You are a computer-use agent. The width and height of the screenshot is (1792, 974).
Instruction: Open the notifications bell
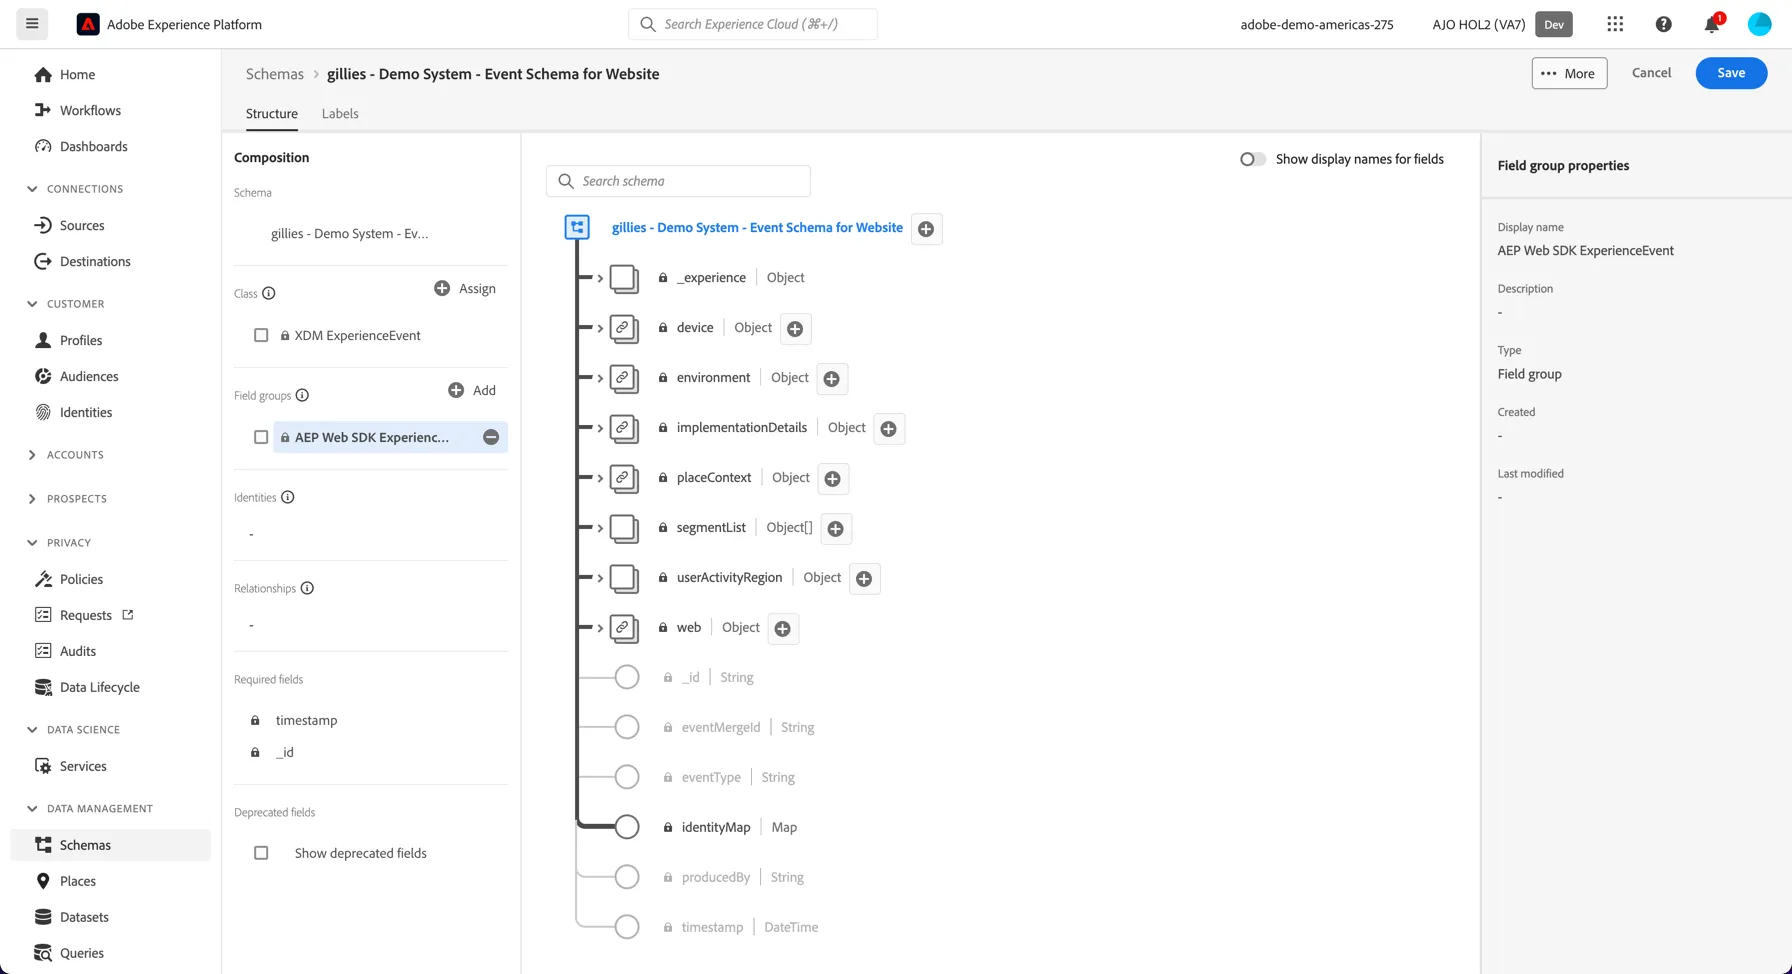coord(1712,24)
